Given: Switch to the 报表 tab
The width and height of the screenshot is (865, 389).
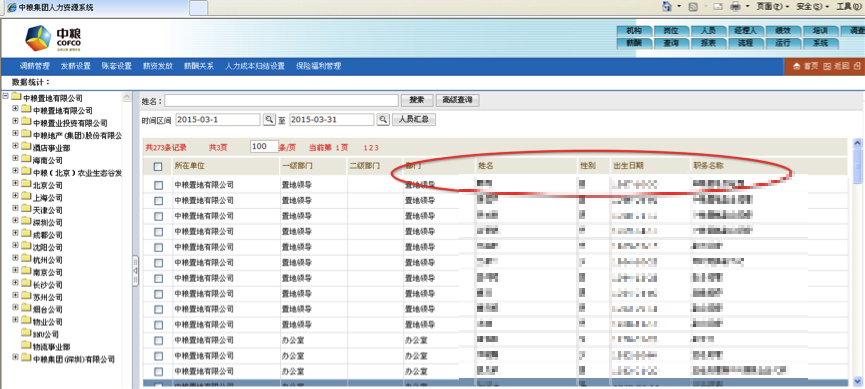Looking at the screenshot, I should click(708, 43).
